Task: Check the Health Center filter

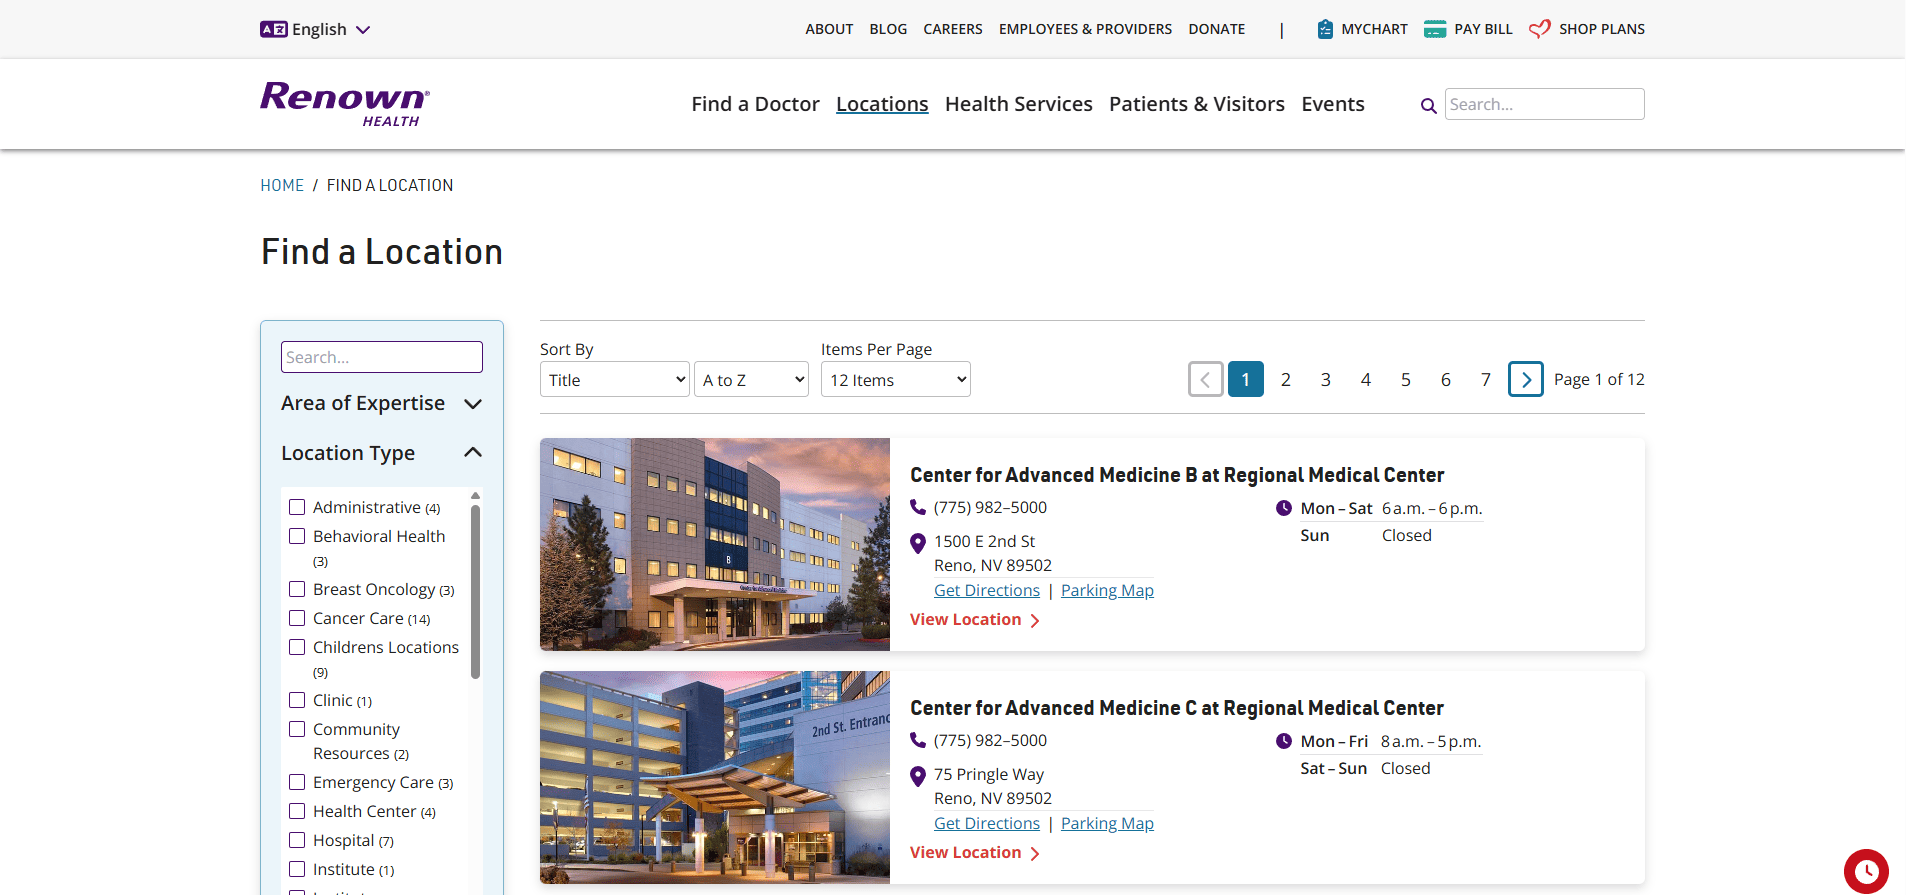Action: [x=297, y=811]
